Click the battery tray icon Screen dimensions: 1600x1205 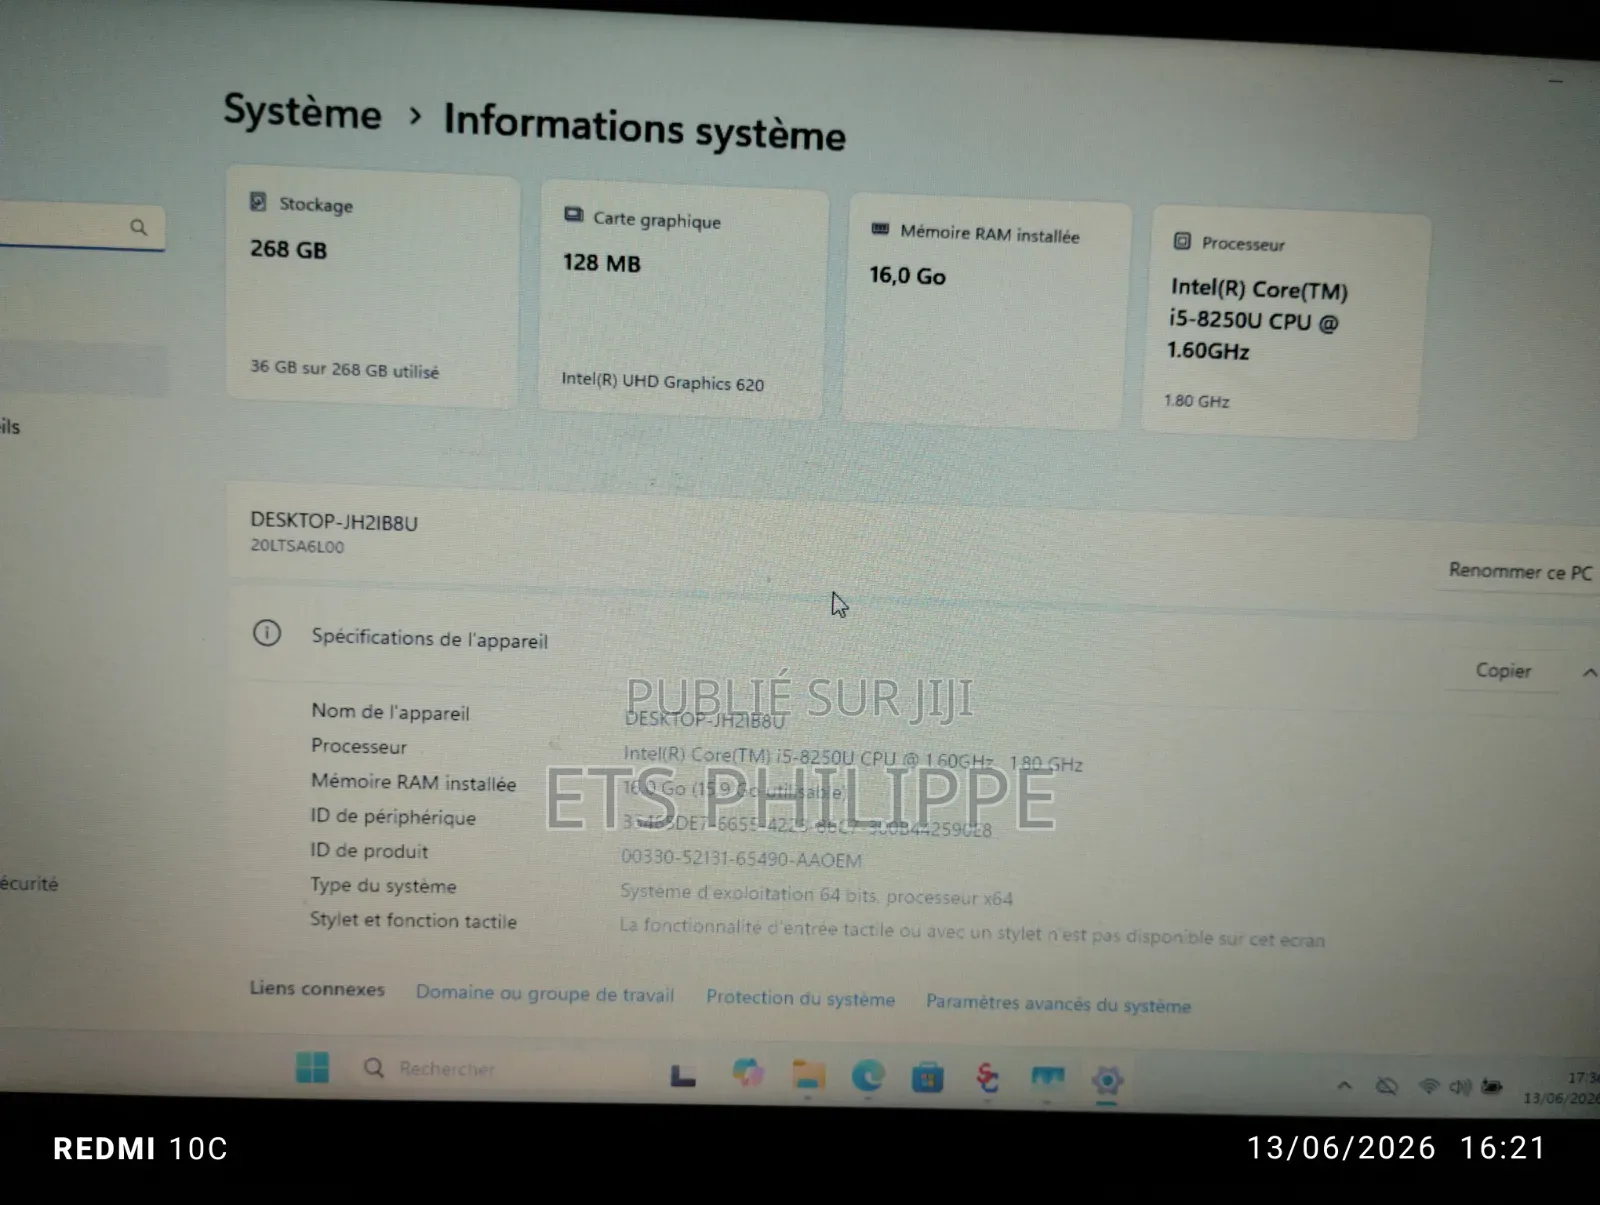(1492, 1087)
